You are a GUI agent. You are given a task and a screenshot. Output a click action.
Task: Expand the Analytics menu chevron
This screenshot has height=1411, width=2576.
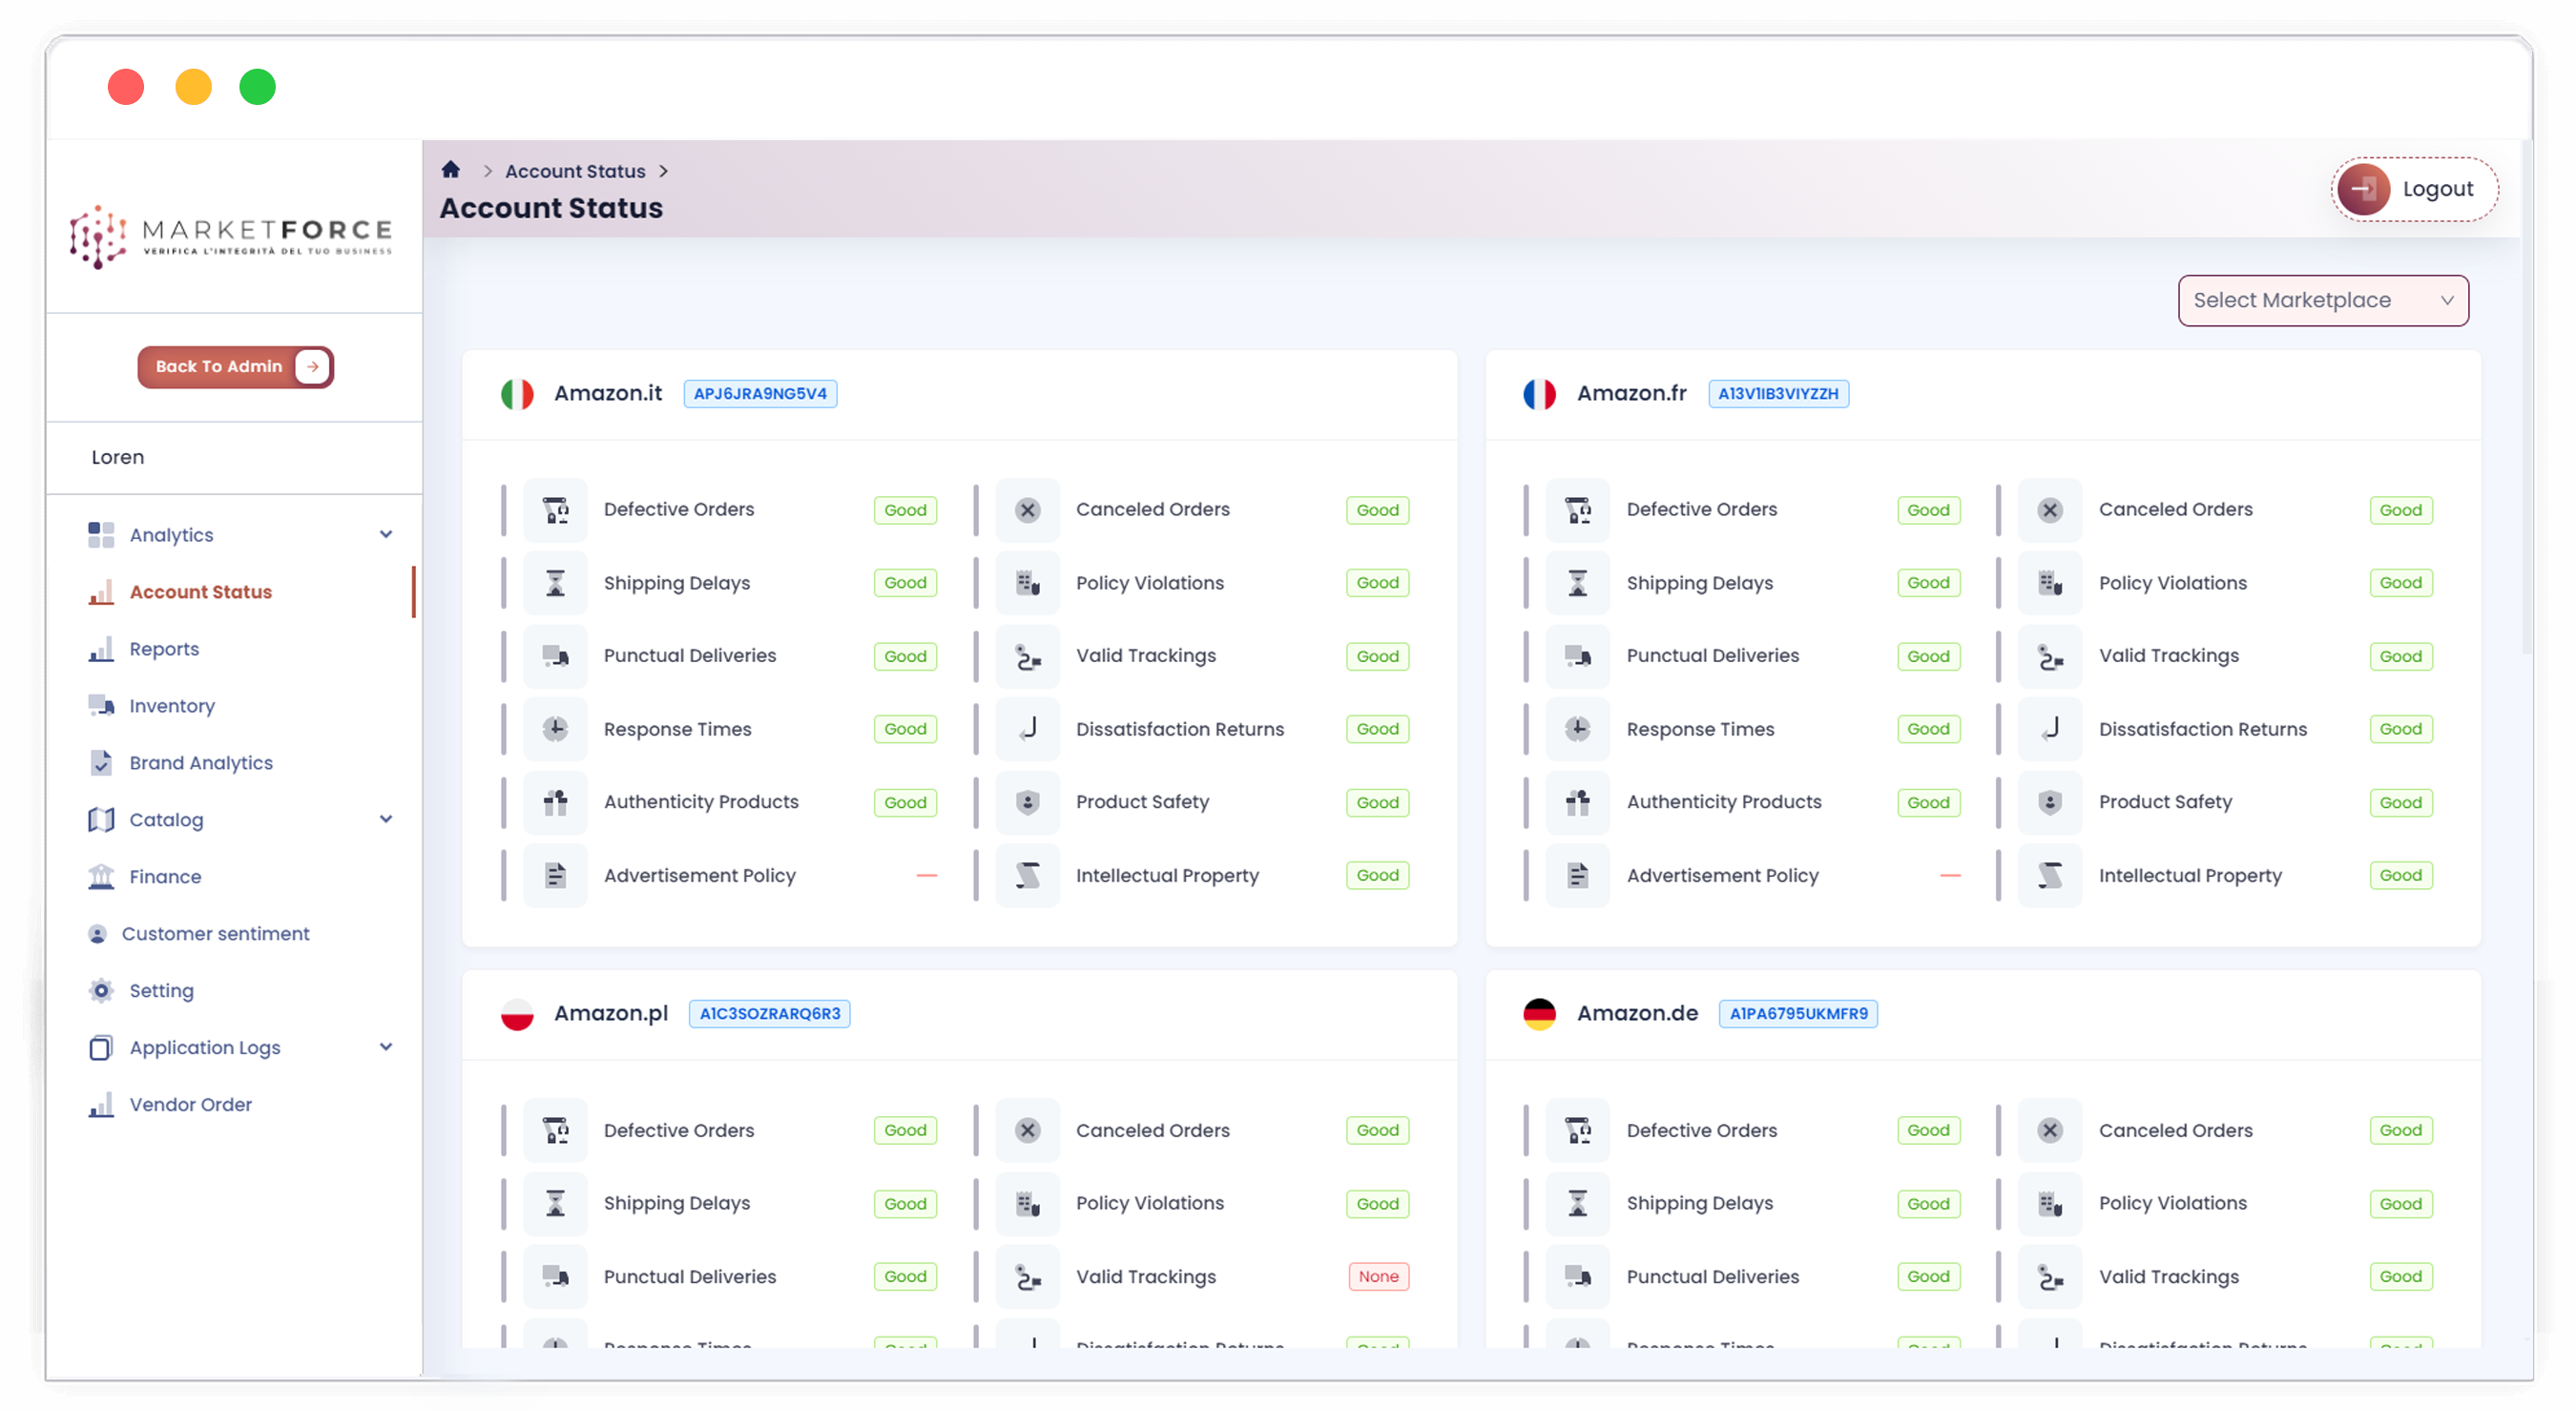click(386, 535)
